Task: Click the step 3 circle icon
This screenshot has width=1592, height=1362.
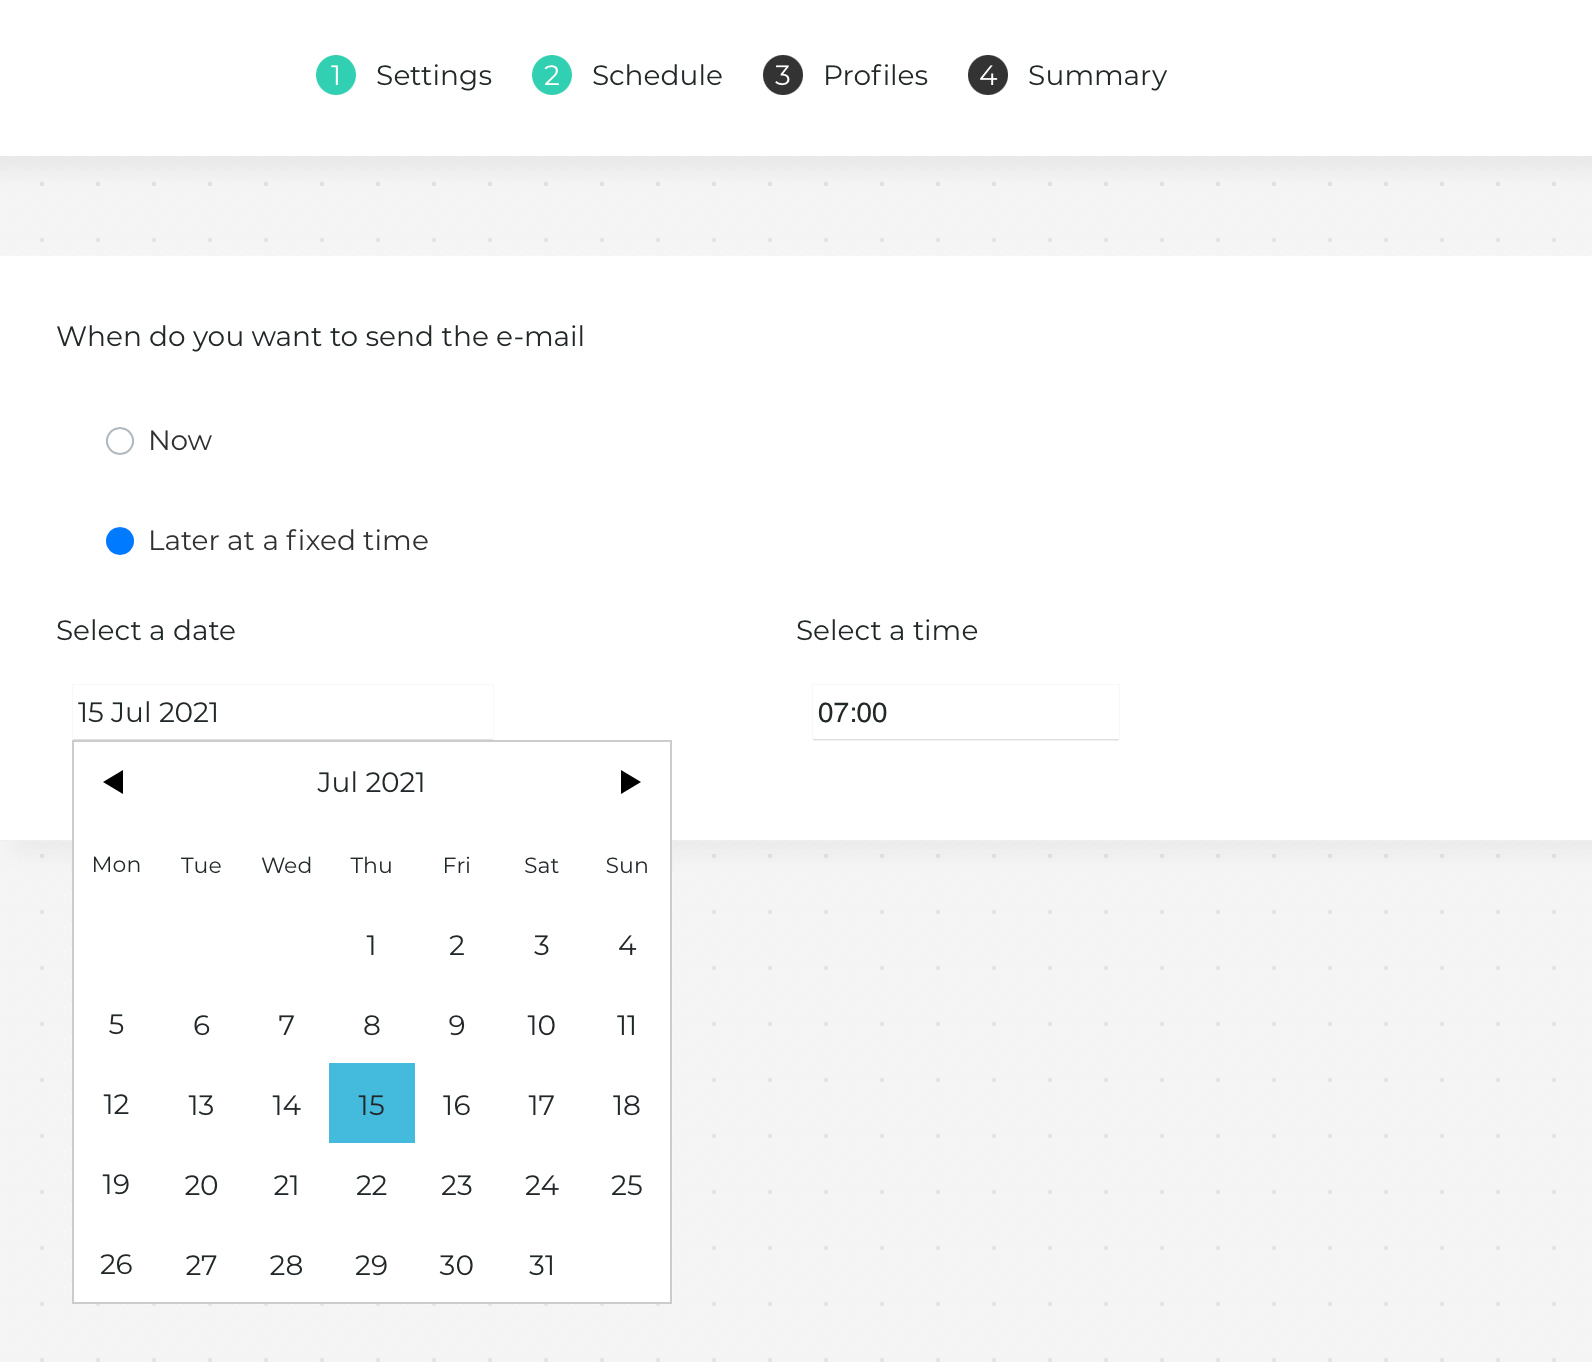Action: point(783,75)
